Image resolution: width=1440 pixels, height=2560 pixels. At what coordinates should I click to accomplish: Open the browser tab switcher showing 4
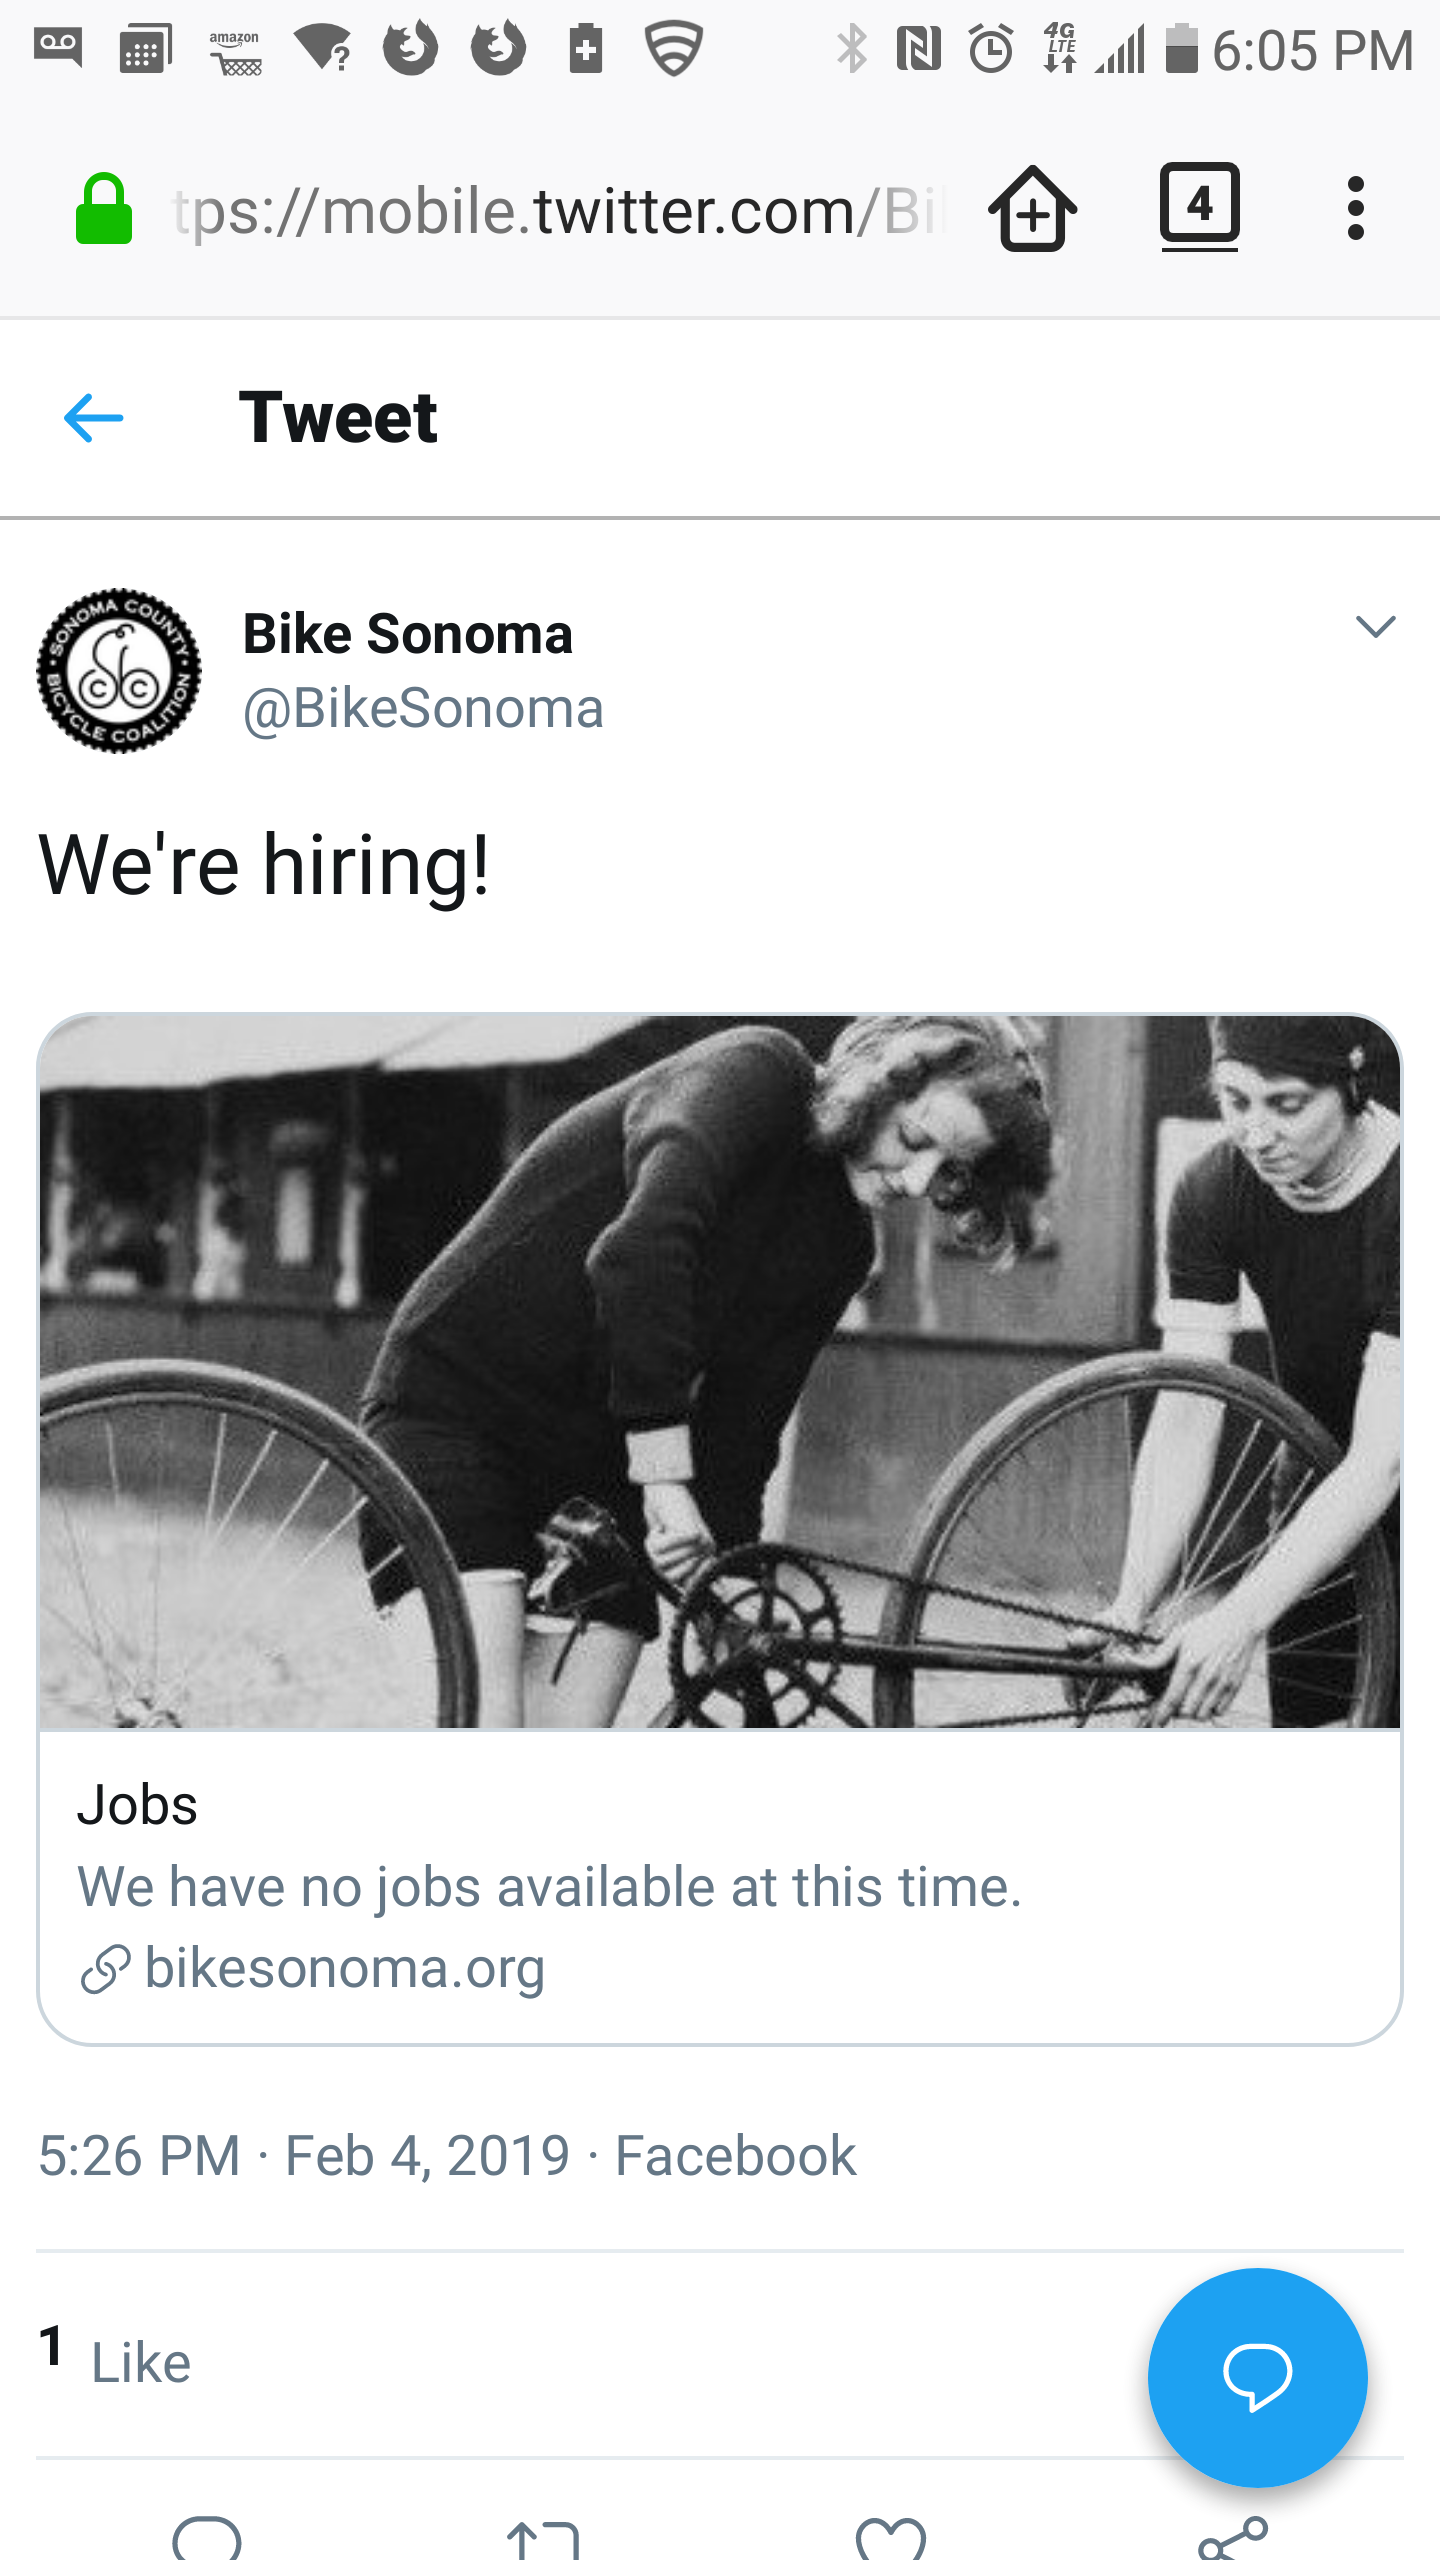1199,206
